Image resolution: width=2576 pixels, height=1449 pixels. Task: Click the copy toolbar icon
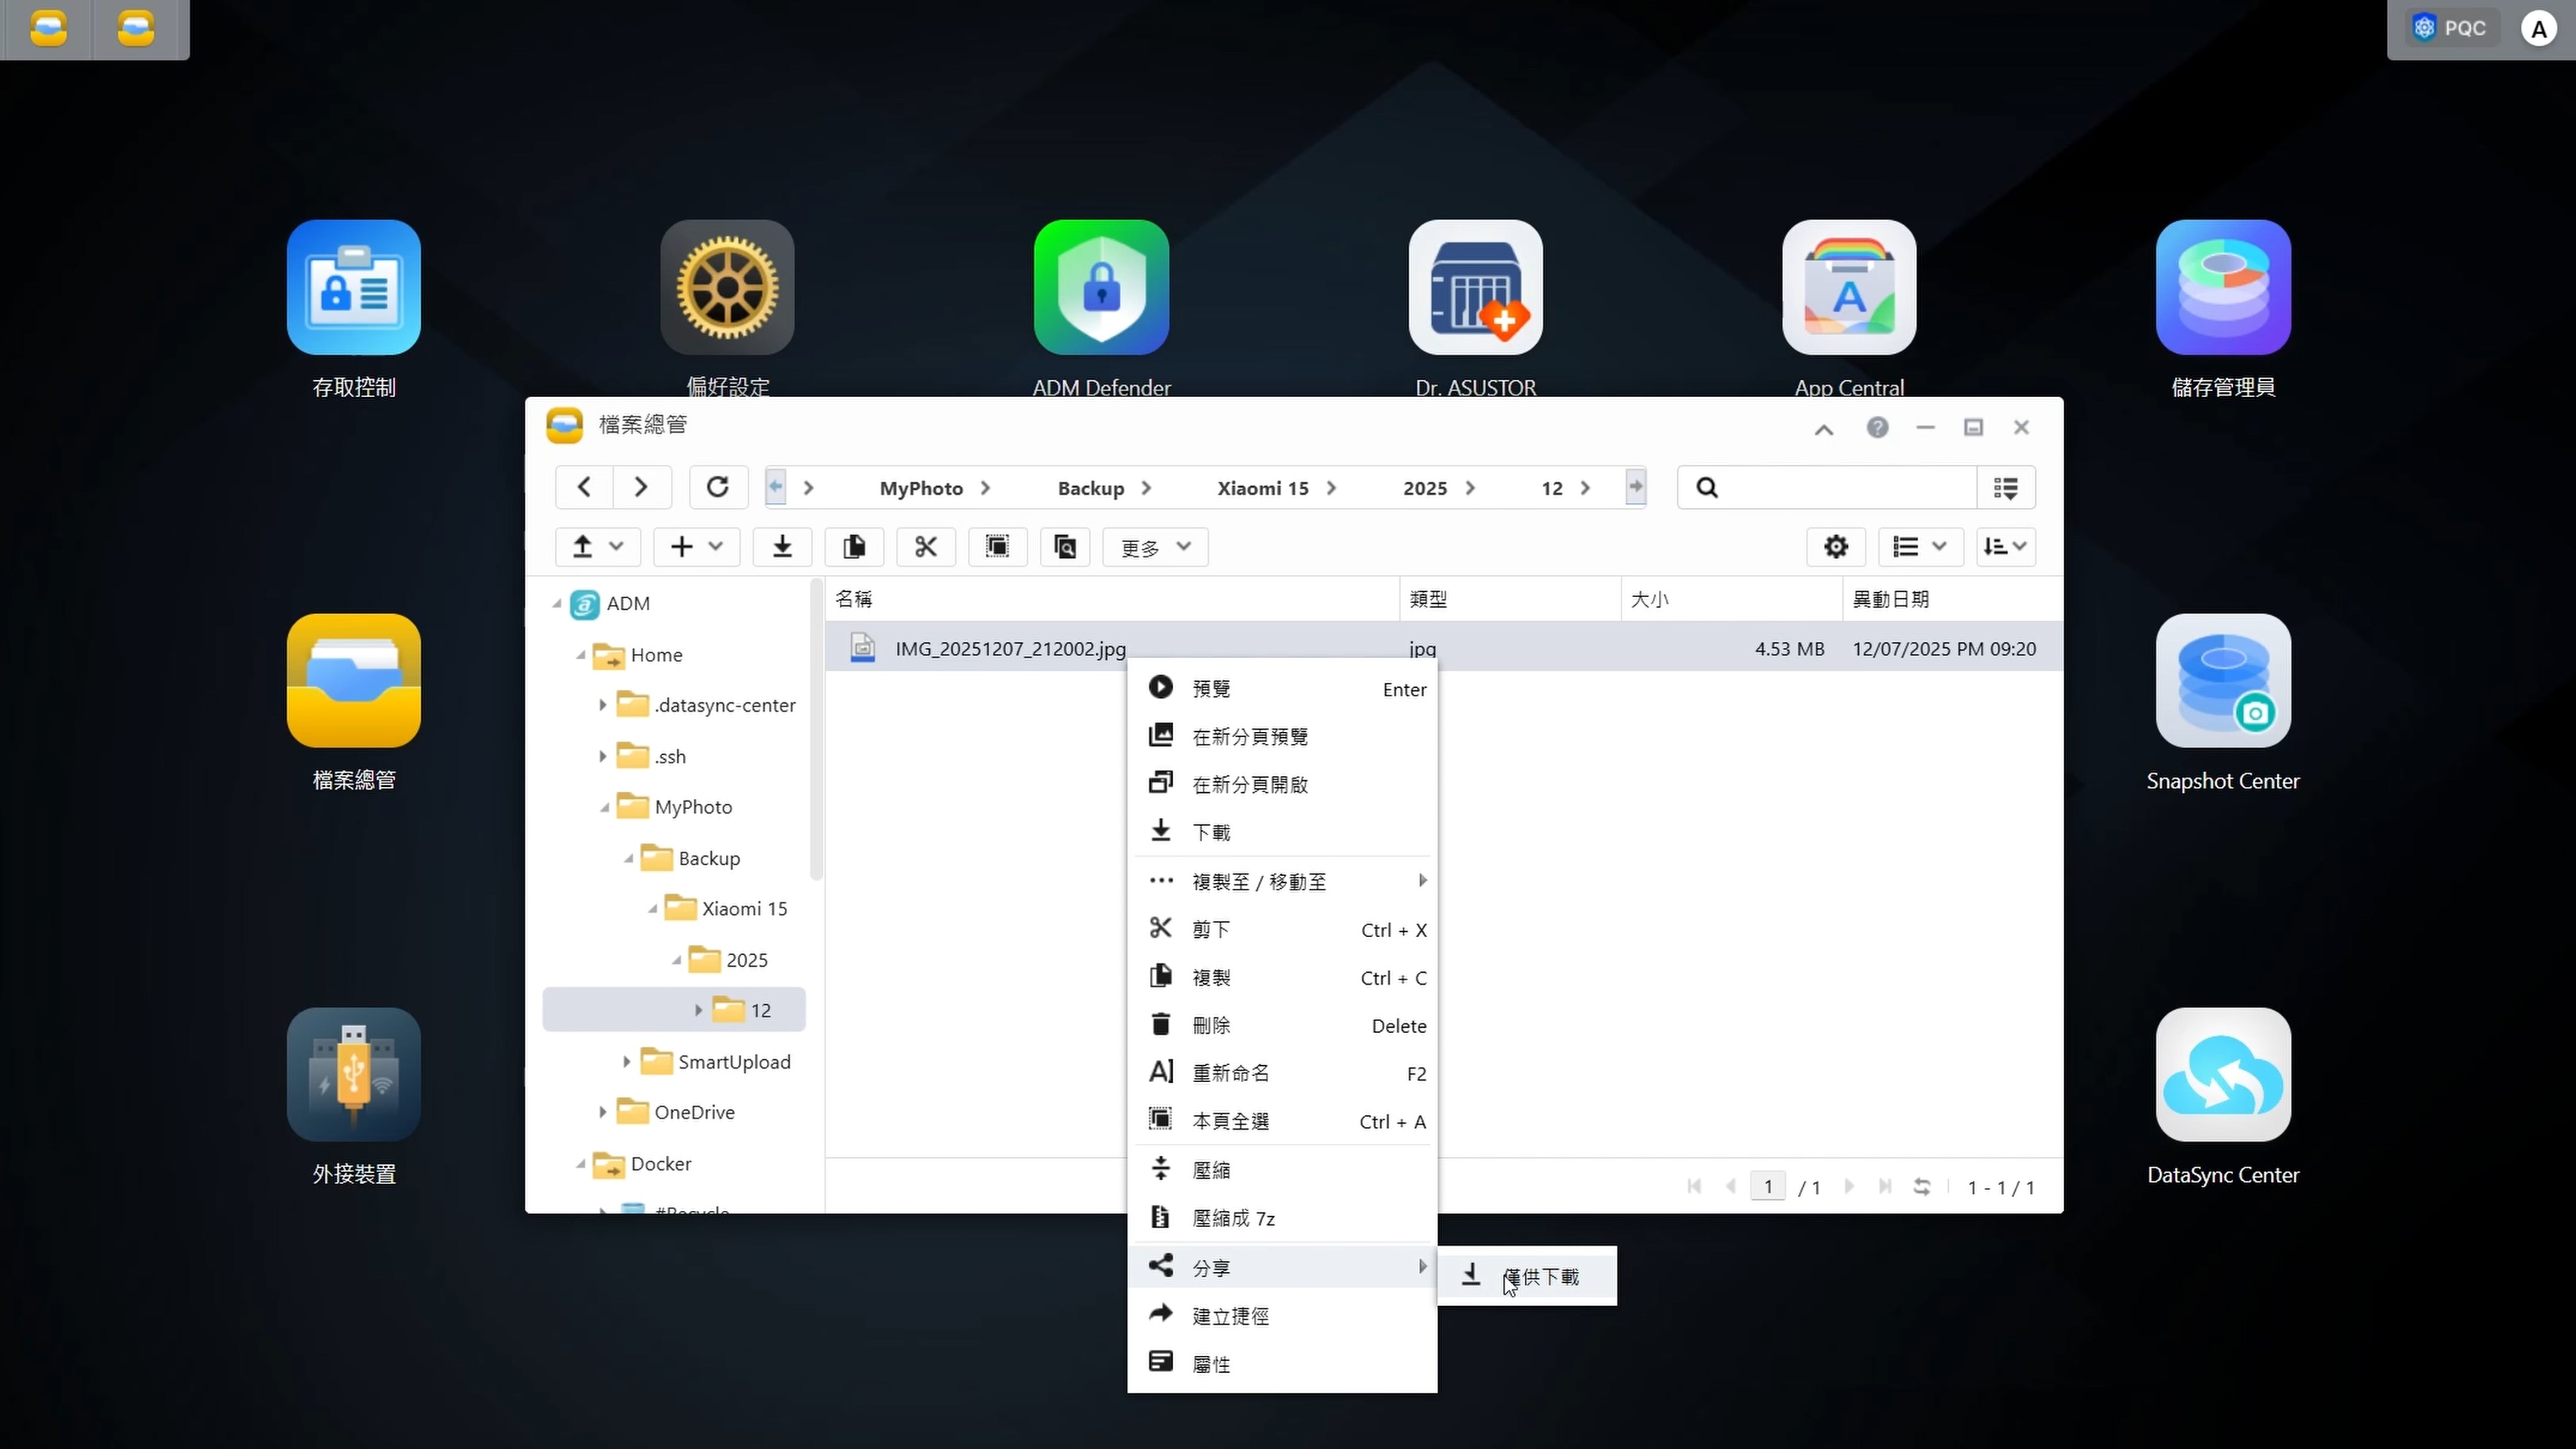coord(854,547)
